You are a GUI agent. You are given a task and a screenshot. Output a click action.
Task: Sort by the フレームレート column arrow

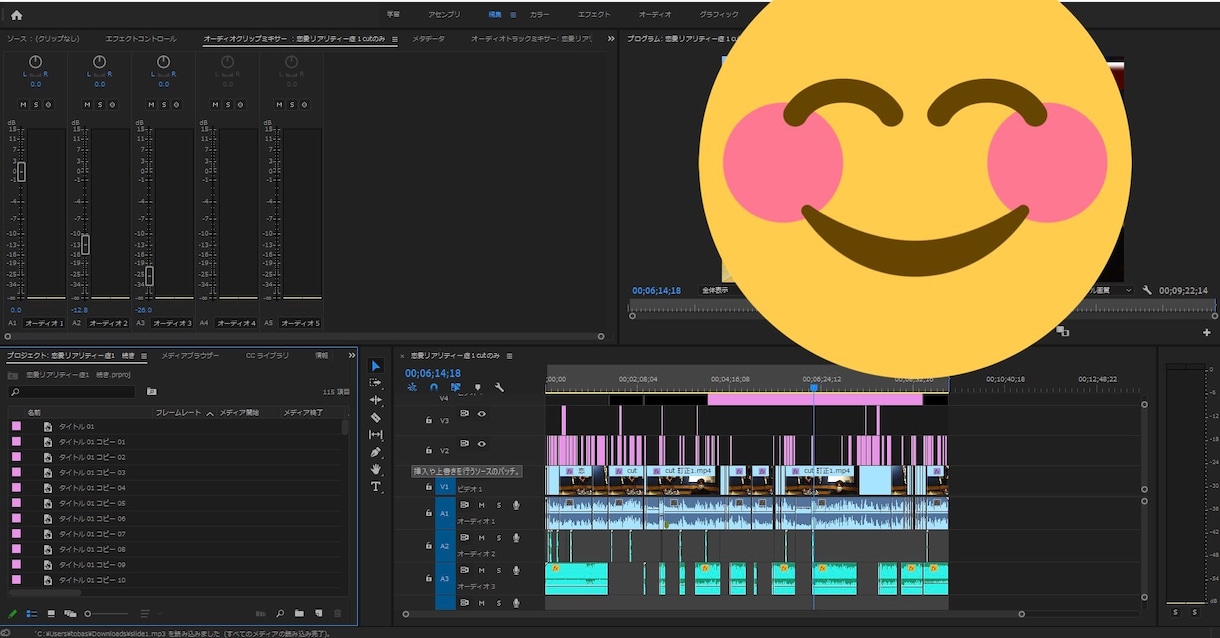[210, 413]
